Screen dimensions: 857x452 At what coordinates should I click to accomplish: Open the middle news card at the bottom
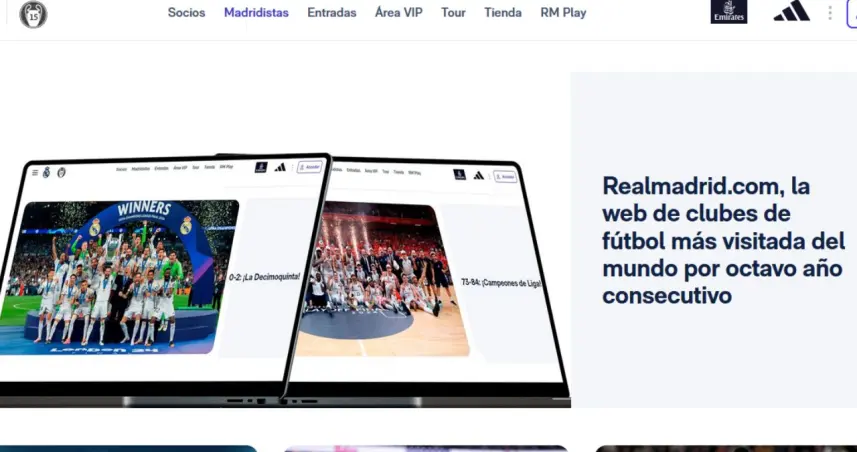coord(425,448)
